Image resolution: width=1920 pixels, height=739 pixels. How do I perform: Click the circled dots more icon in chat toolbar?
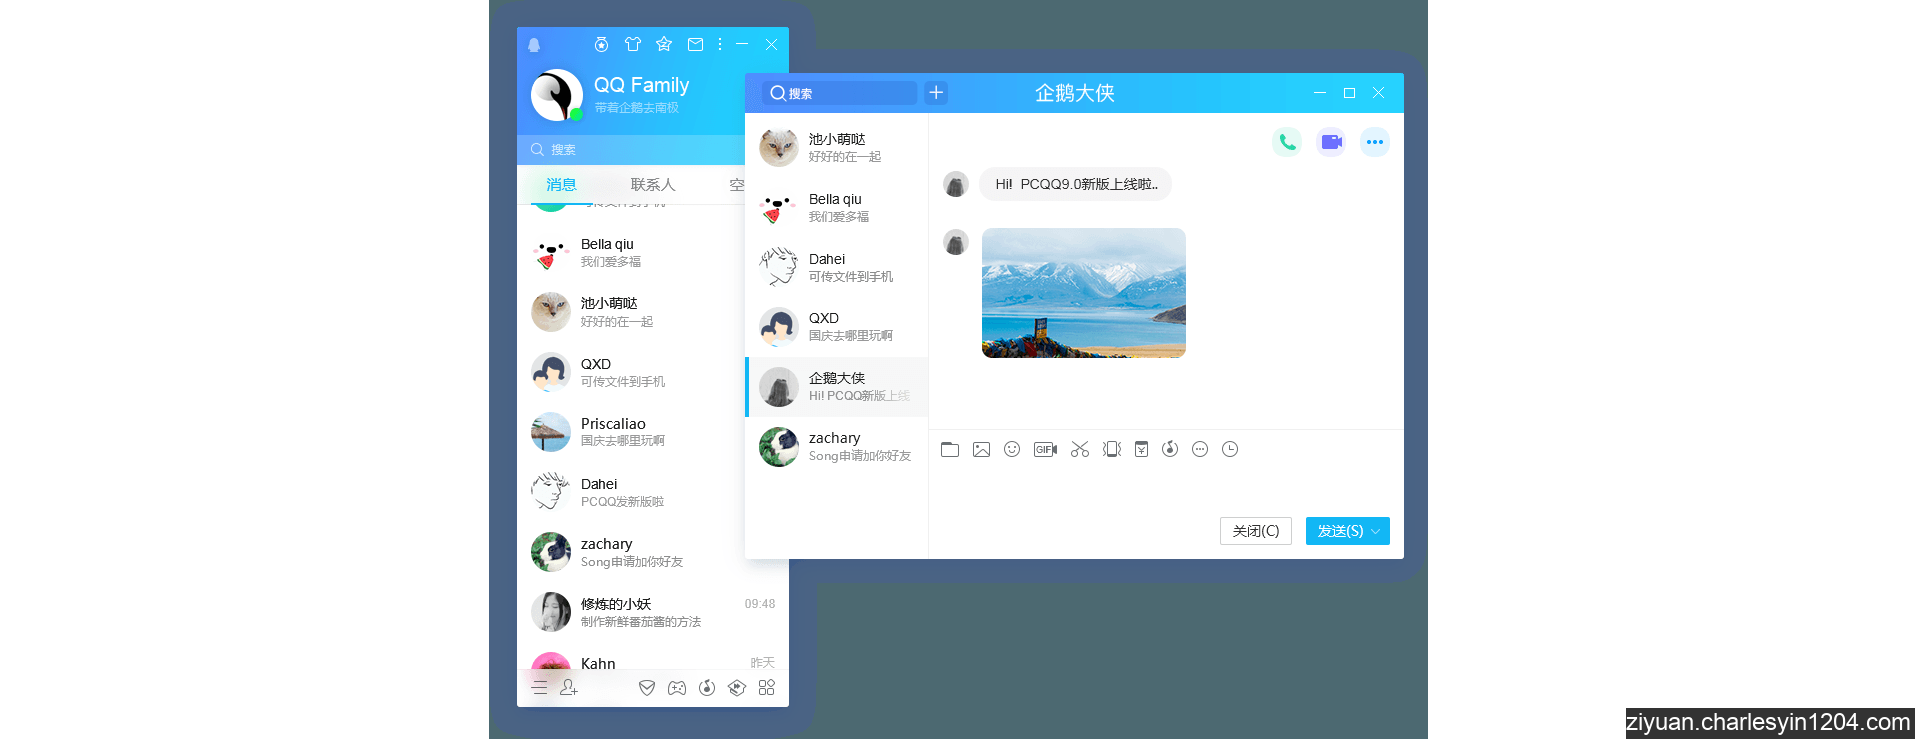click(1200, 449)
